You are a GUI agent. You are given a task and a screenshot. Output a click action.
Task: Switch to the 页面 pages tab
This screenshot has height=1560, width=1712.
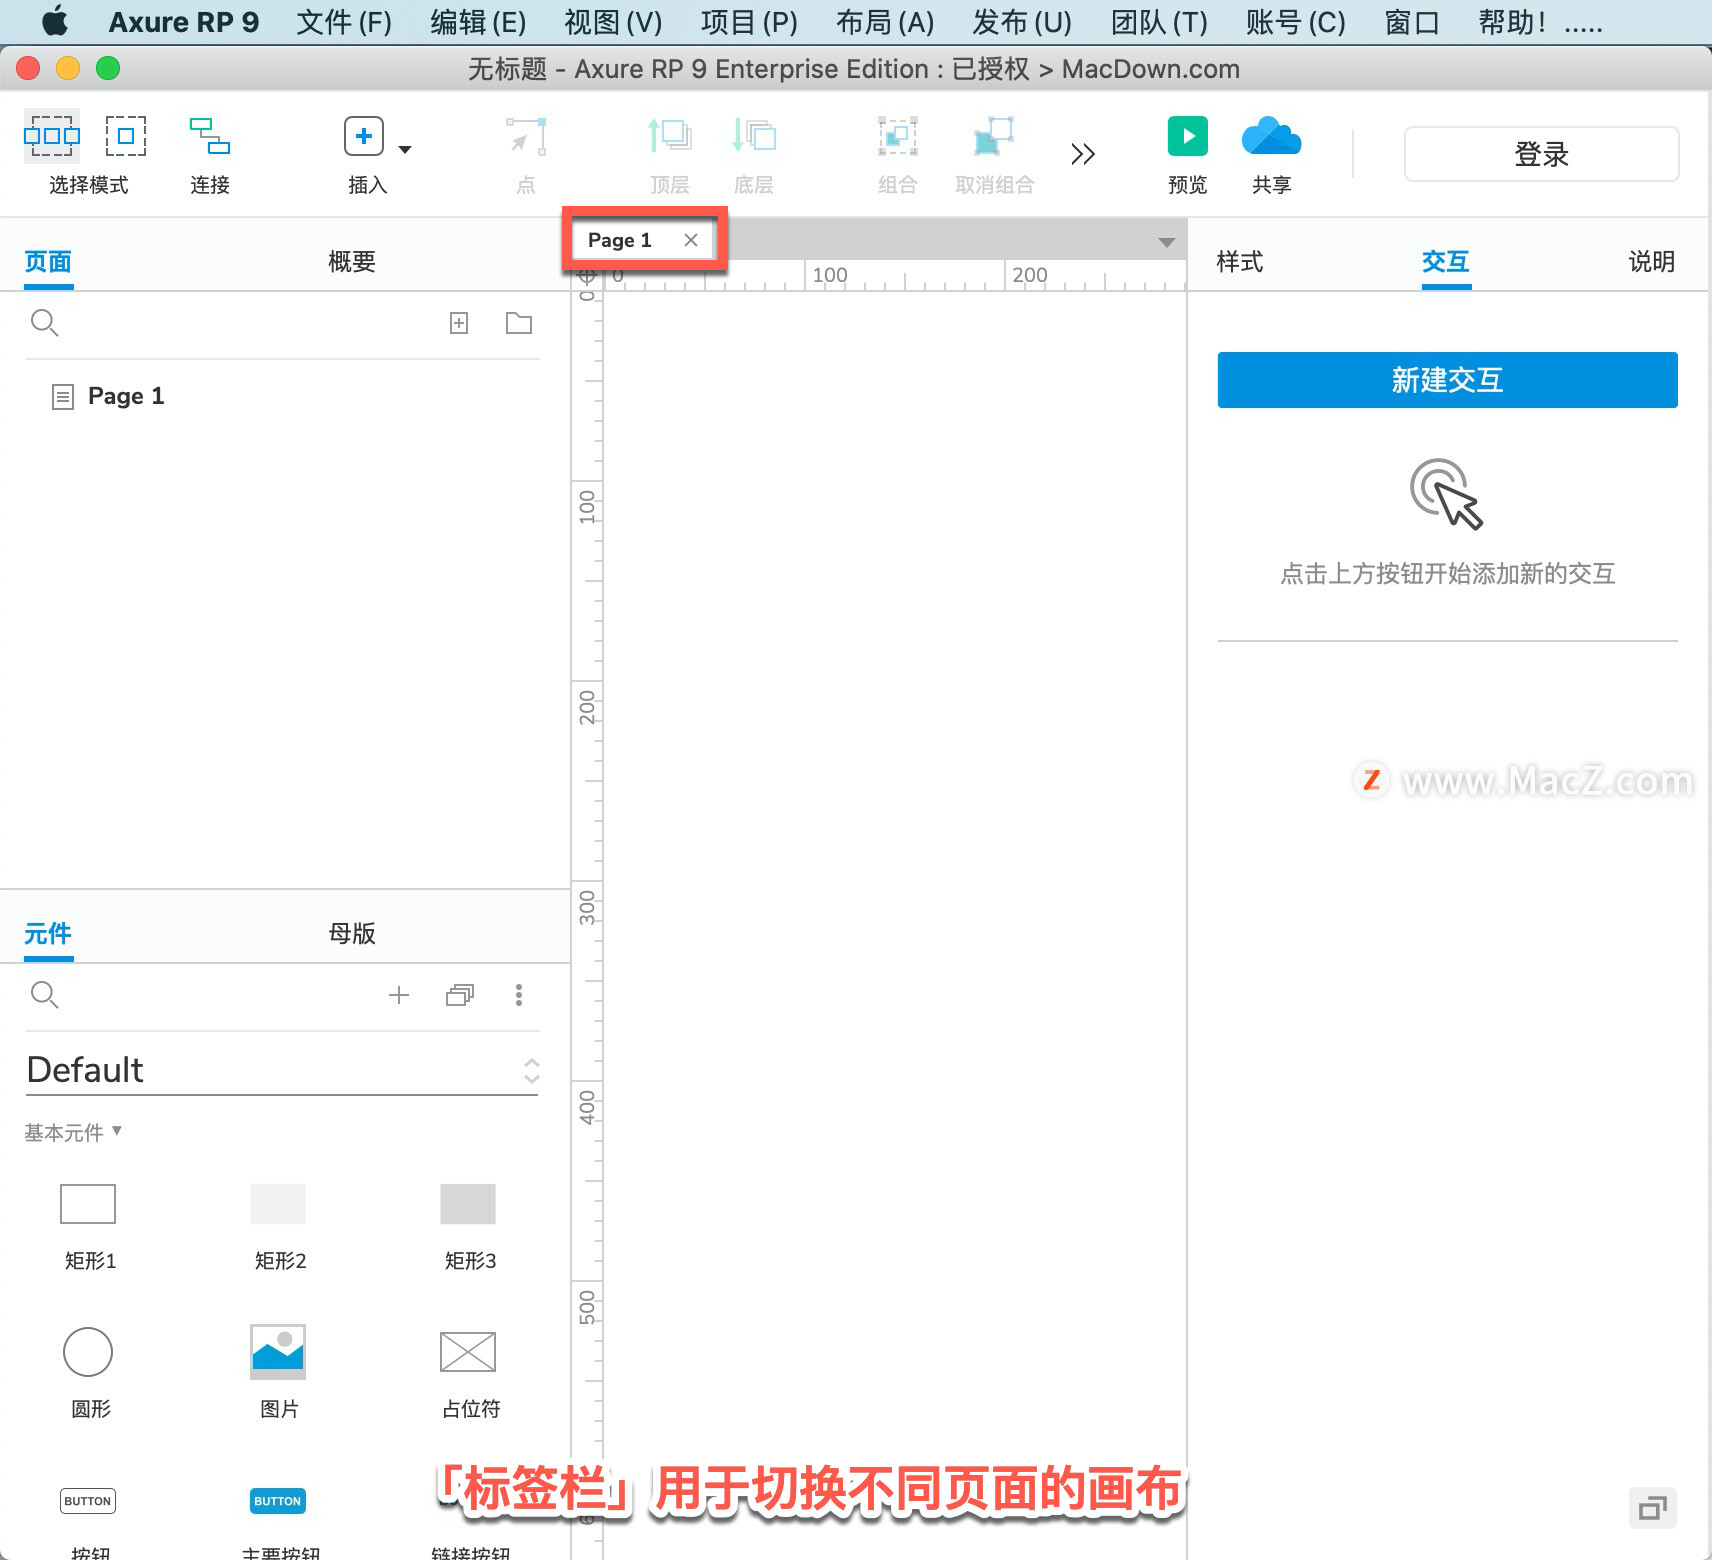pyautogui.click(x=48, y=262)
